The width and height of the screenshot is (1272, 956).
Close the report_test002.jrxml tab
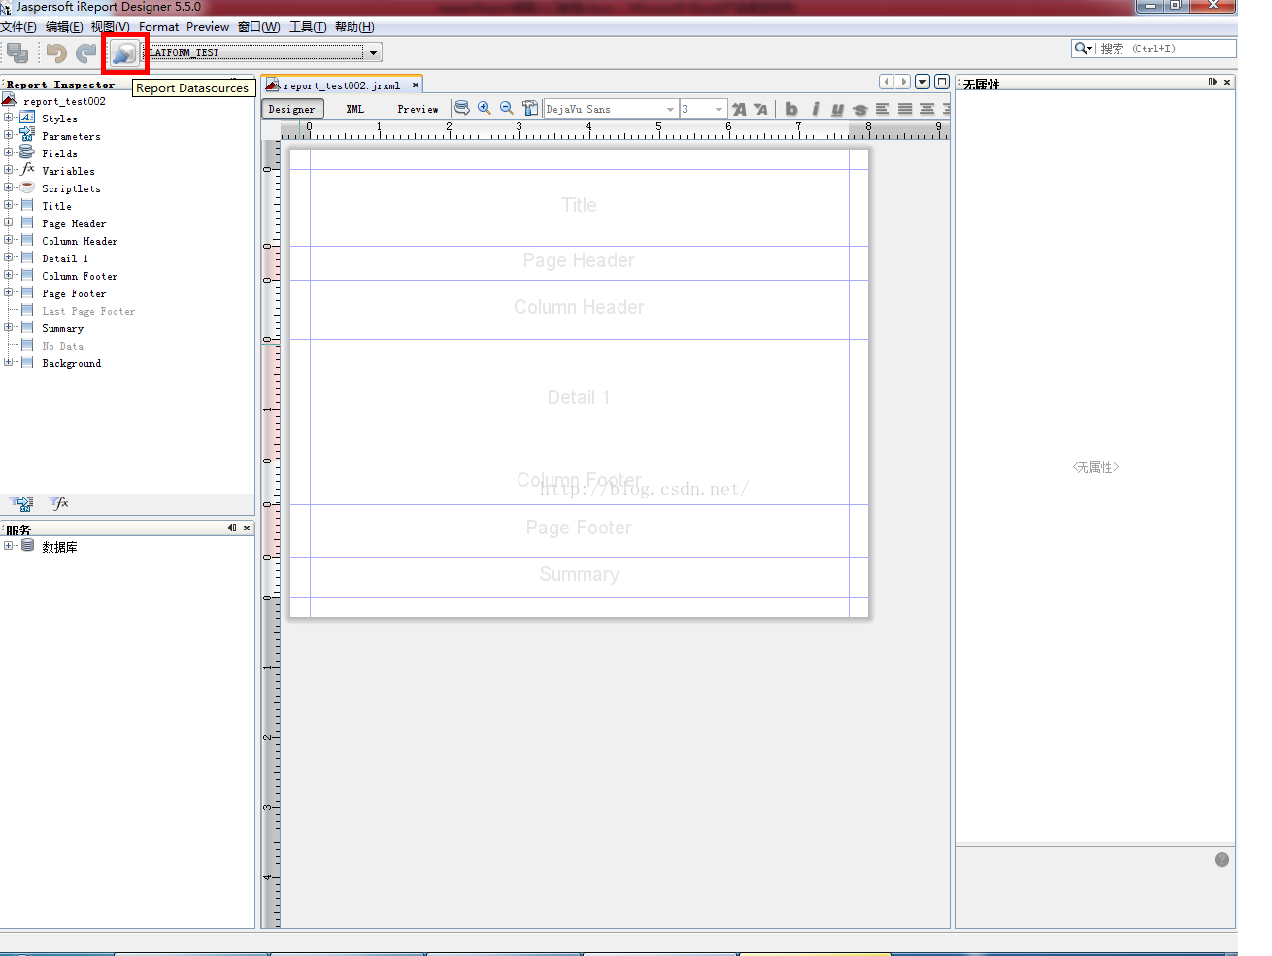click(416, 85)
